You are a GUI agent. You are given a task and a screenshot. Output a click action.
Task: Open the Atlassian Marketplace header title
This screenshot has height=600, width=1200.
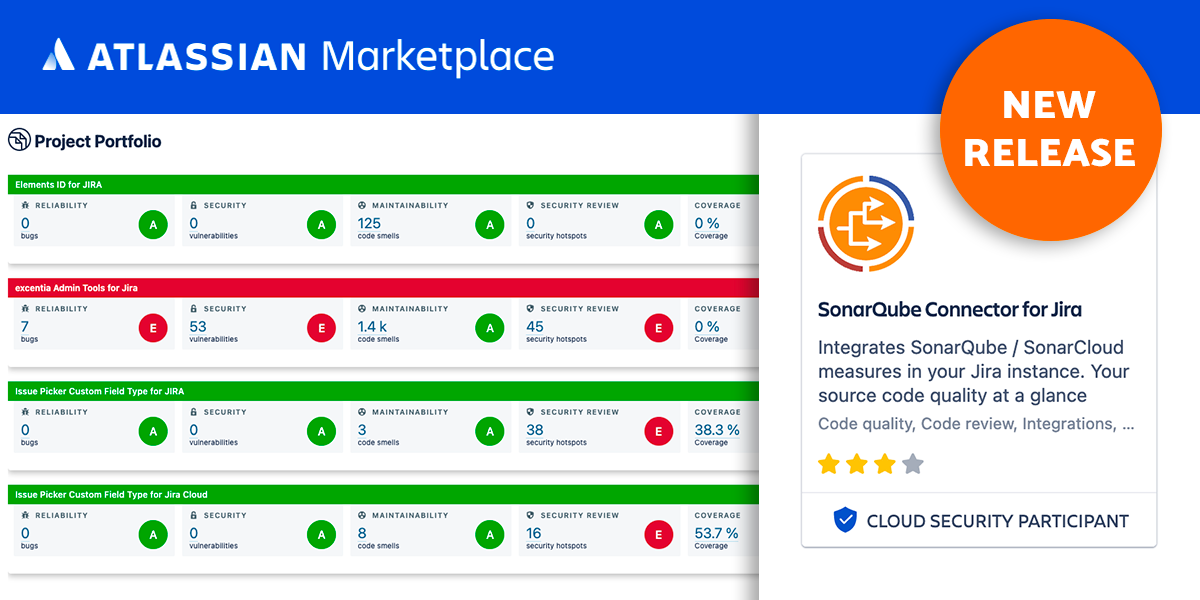pos(298,55)
